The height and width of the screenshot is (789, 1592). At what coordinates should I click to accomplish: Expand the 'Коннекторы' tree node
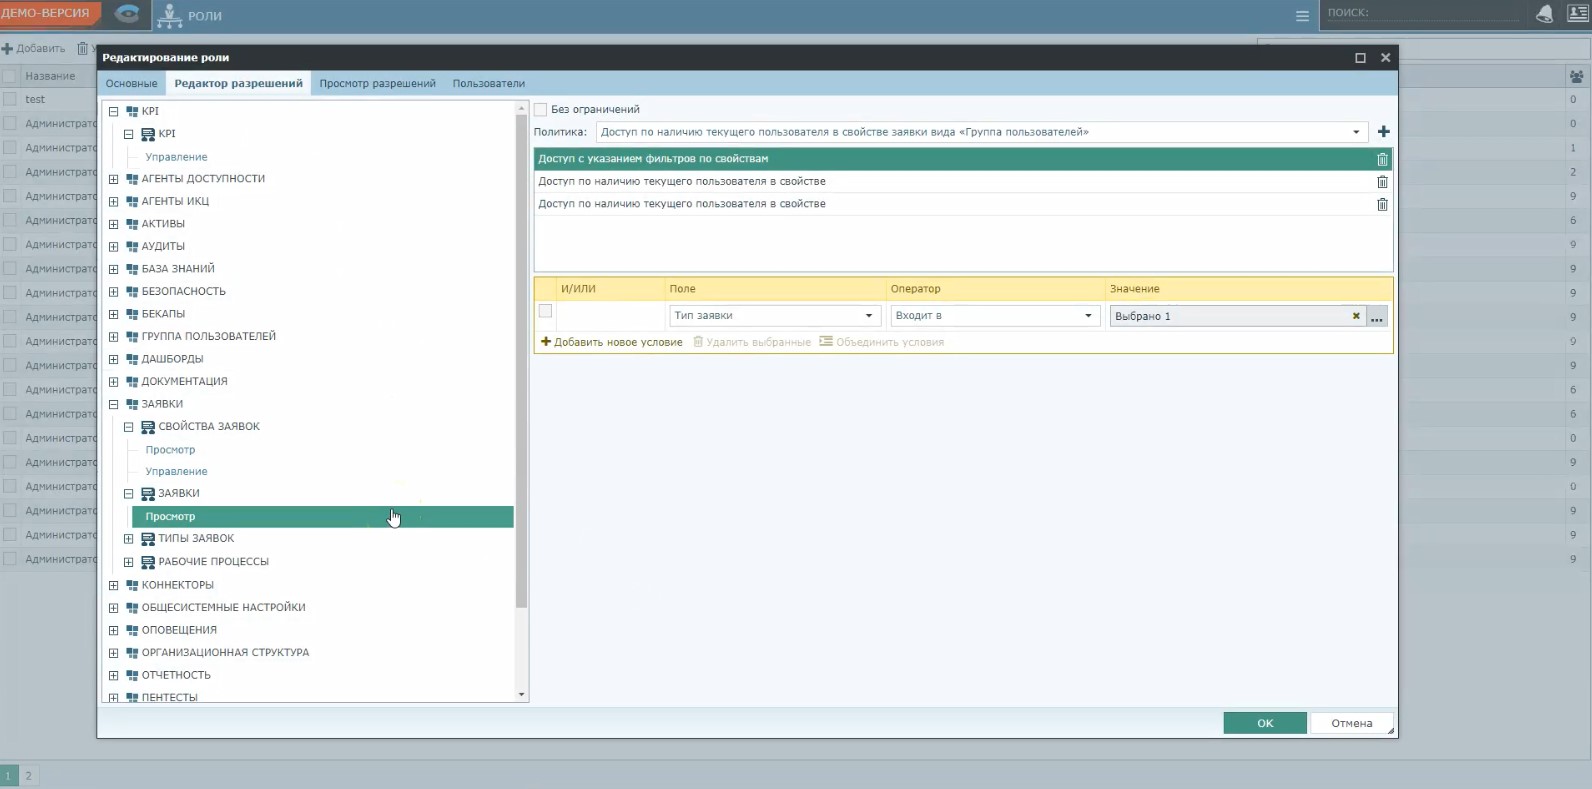[113, 585]
